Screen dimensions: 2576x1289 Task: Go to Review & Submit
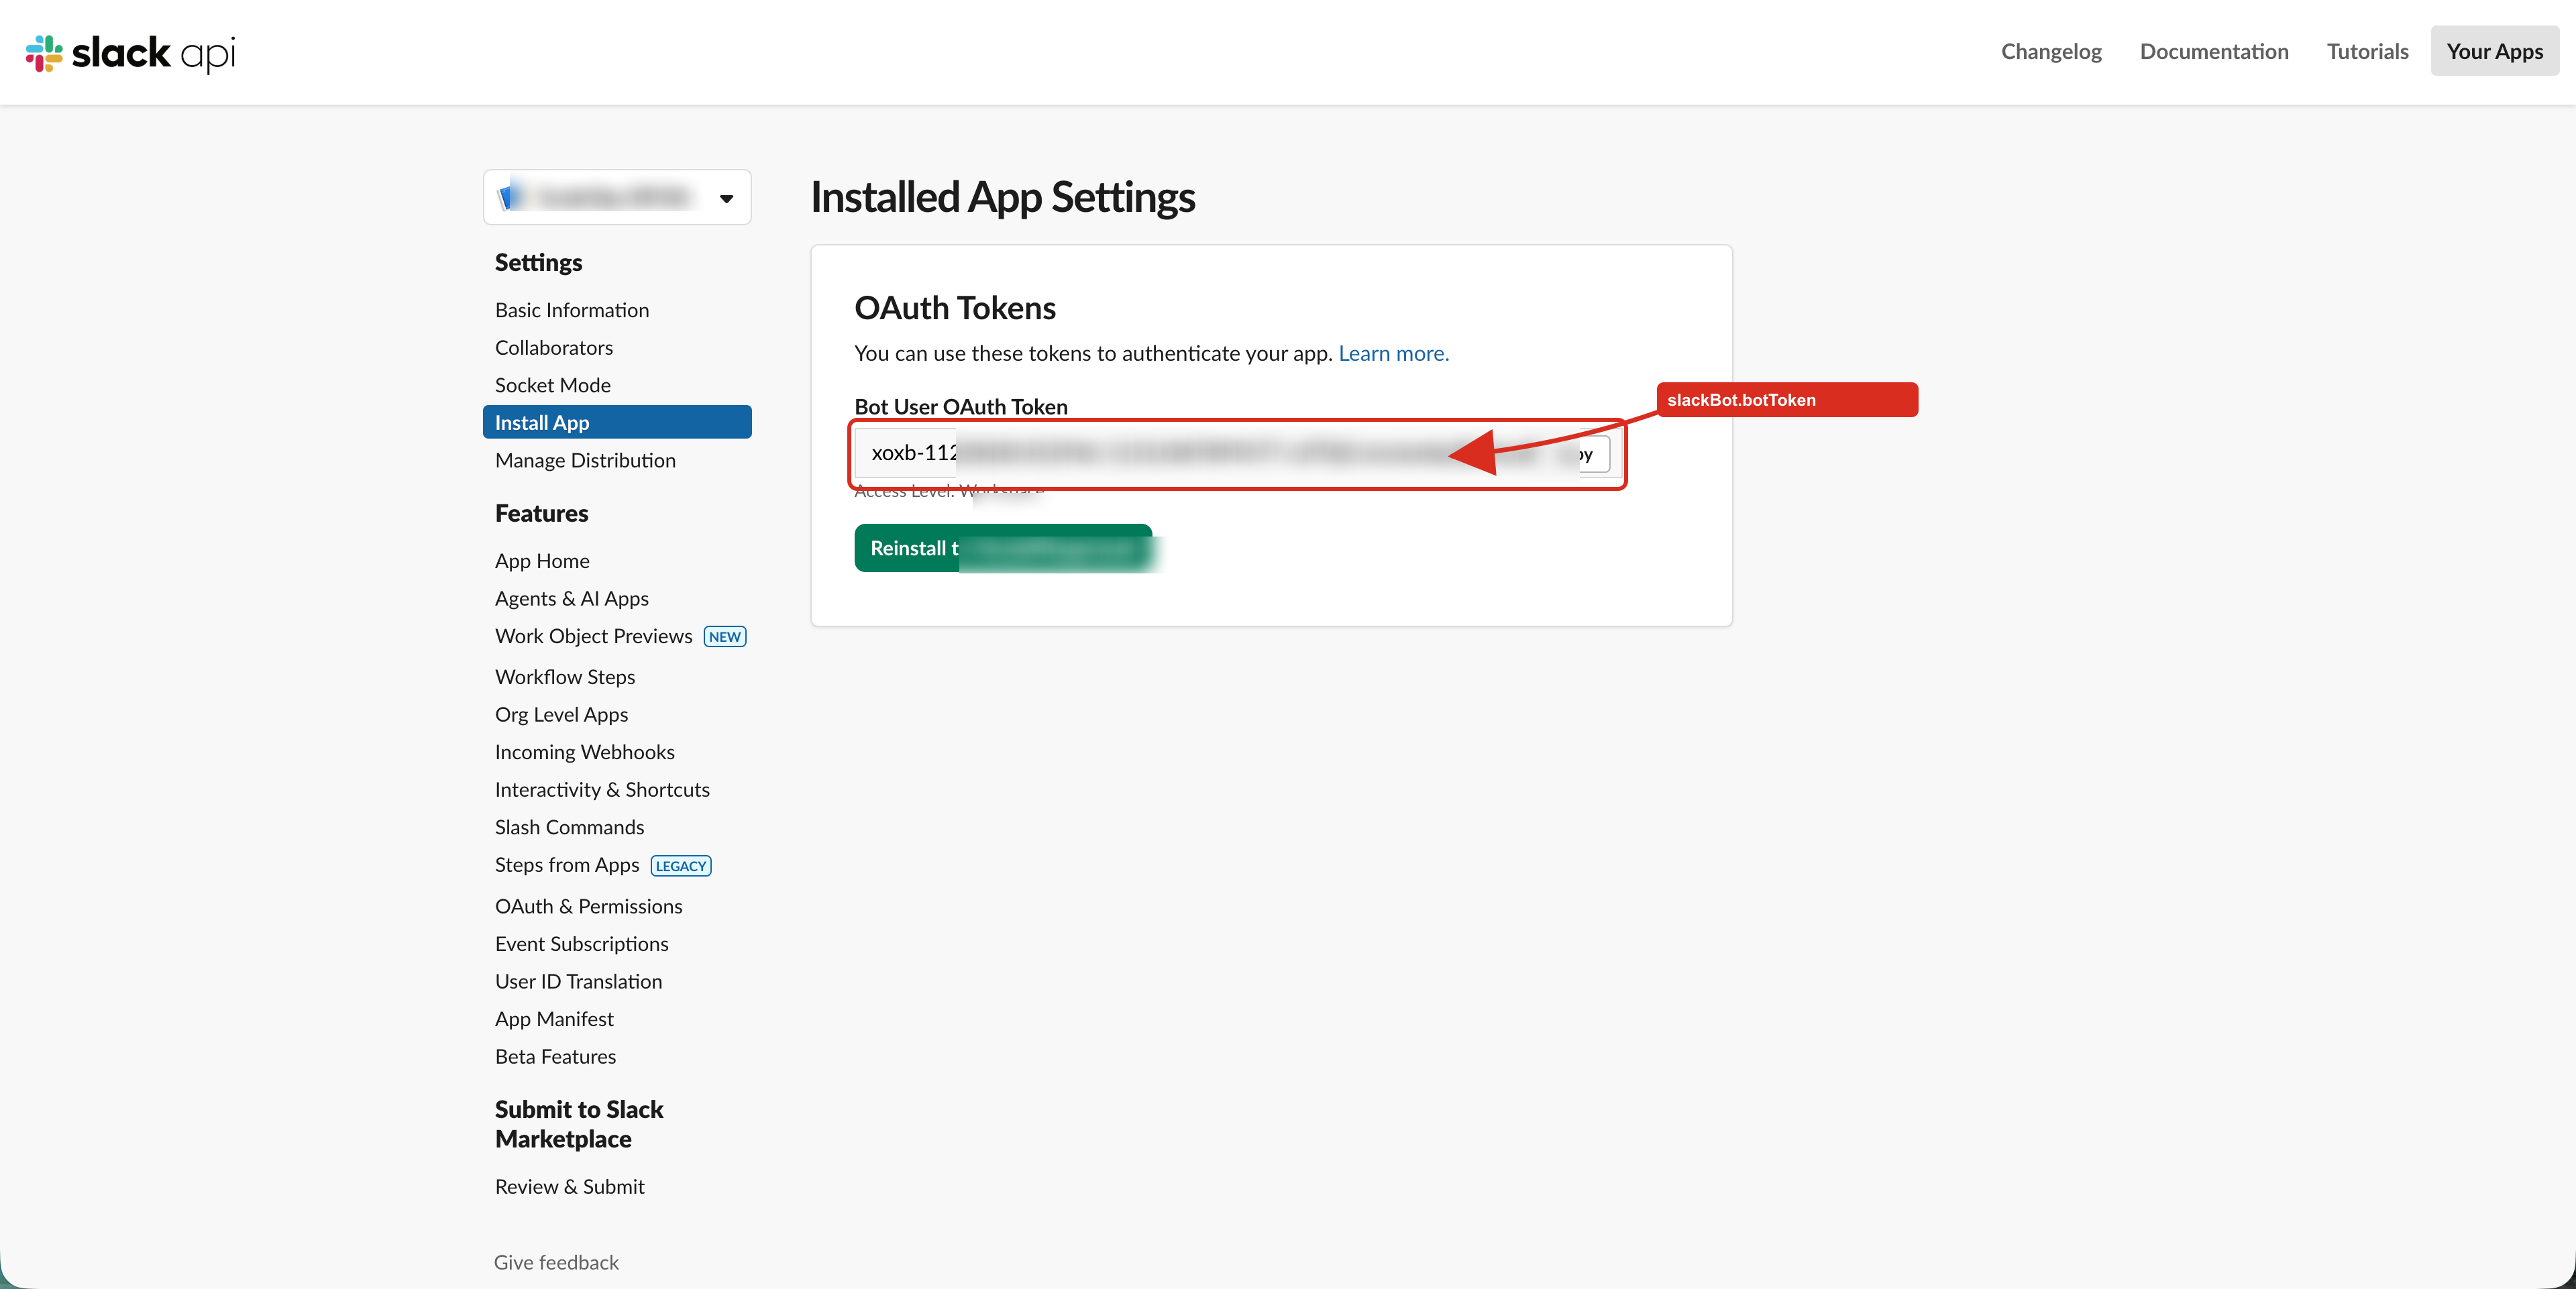(569, 1187)
